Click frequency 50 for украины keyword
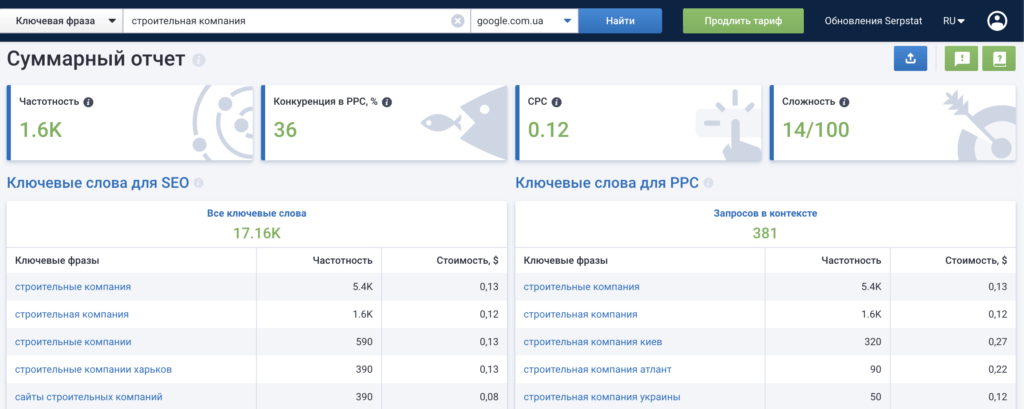This screenshot has width=1024, height=409. pos(875,397)
